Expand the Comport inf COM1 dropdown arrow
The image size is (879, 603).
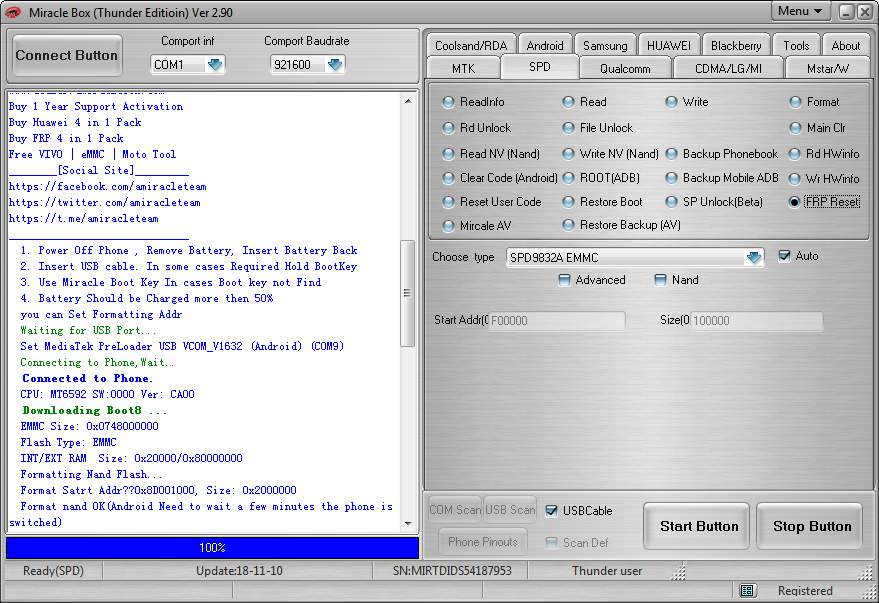pyautogui.click(x=215, y=65)
